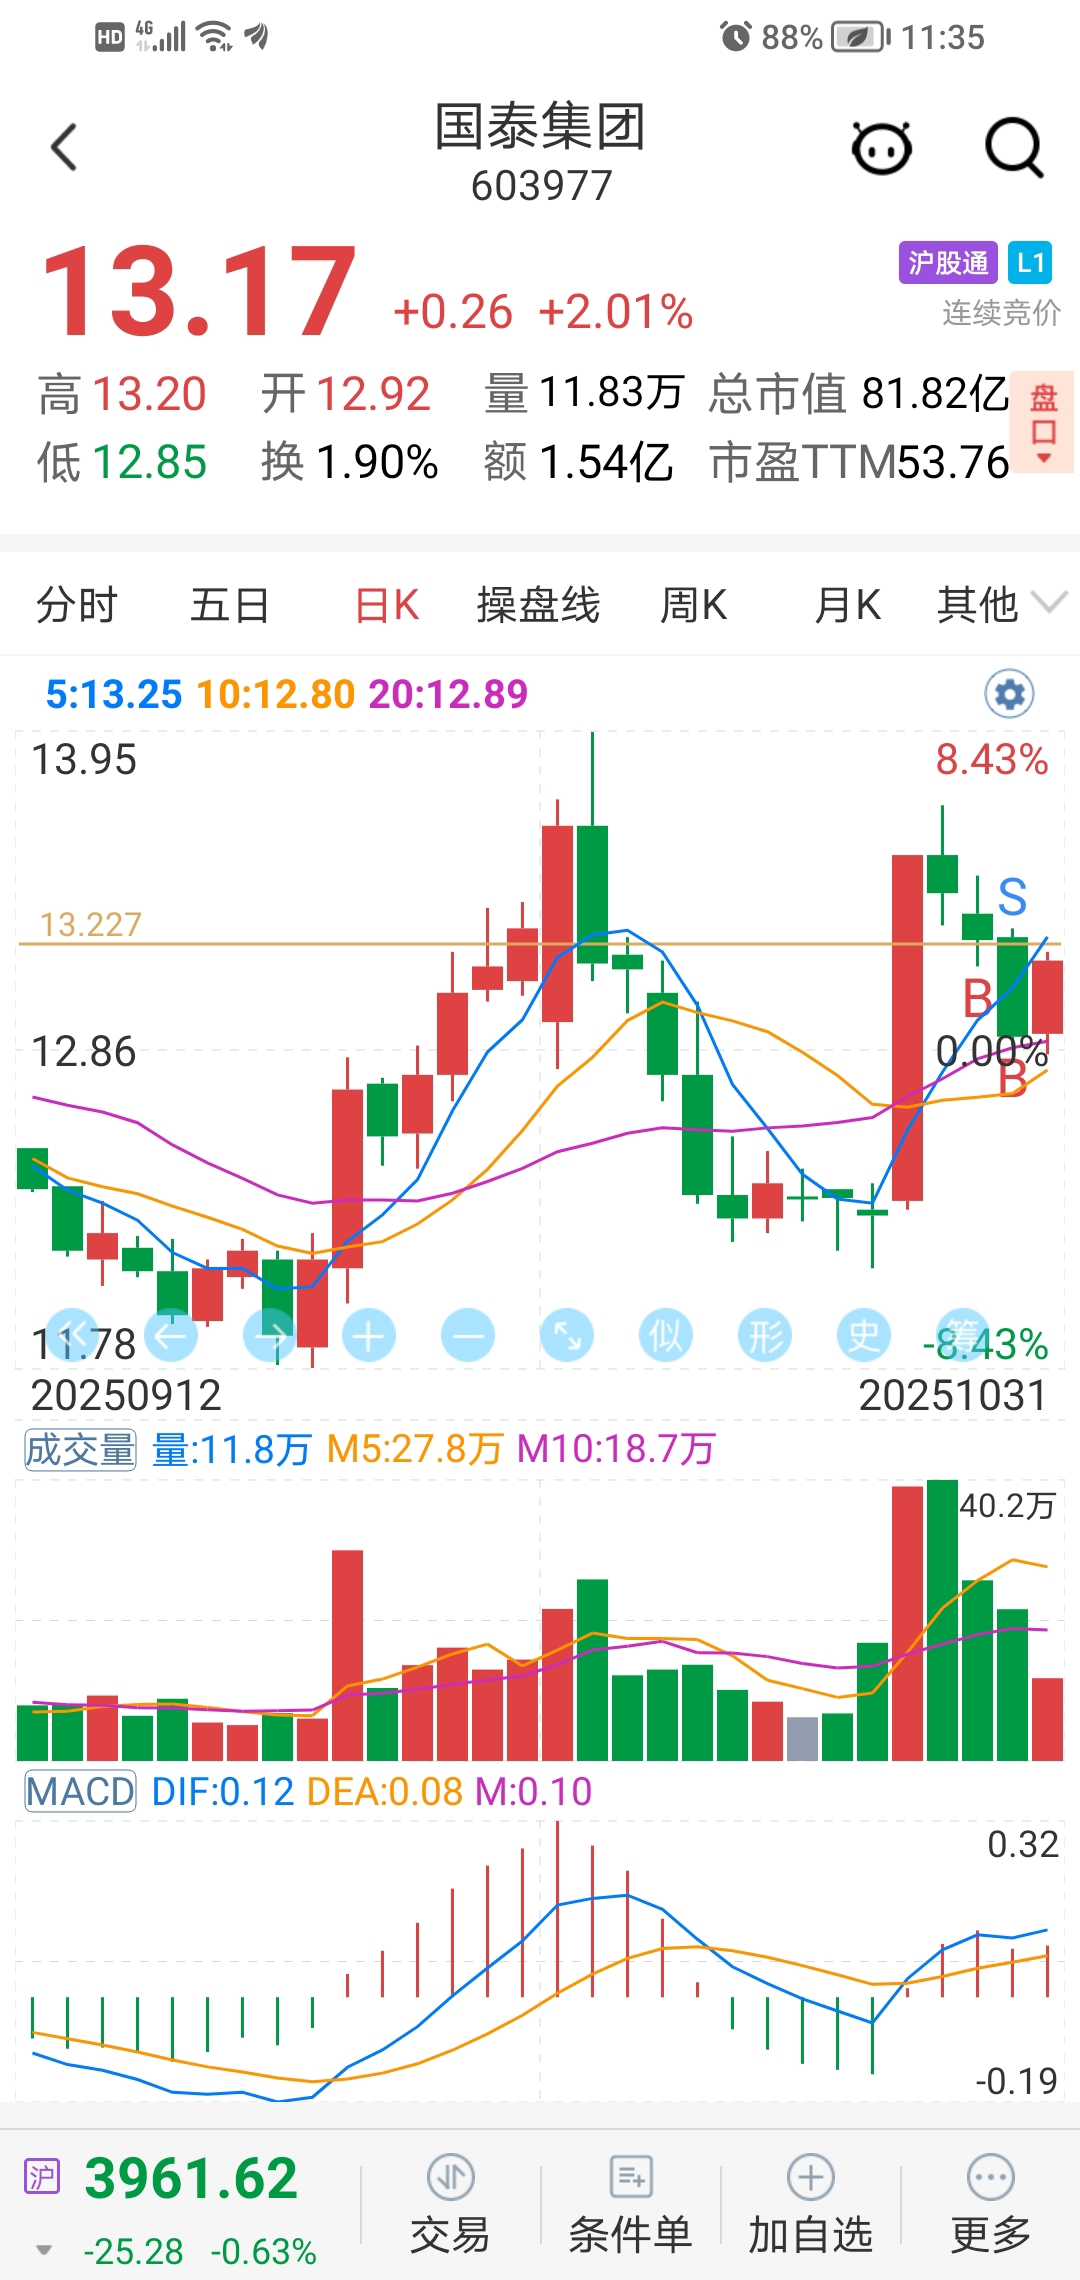Tap the double-left rewind chart button

click(73, 1336)
